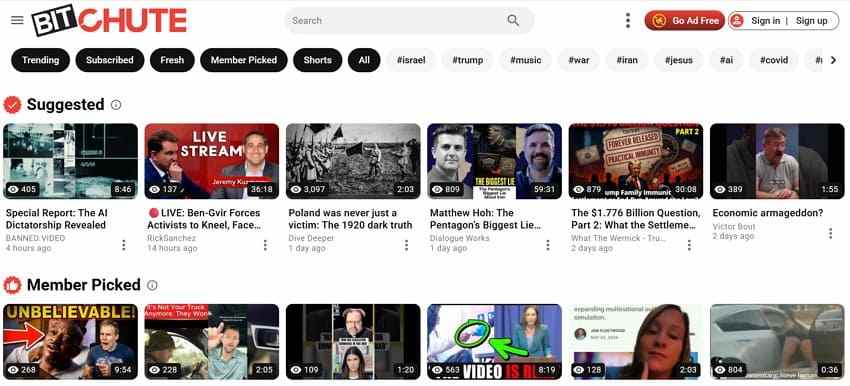This screenshot has height=386, width=850.
Task: Click the Suggested section info icon
Action: (116, 105)
